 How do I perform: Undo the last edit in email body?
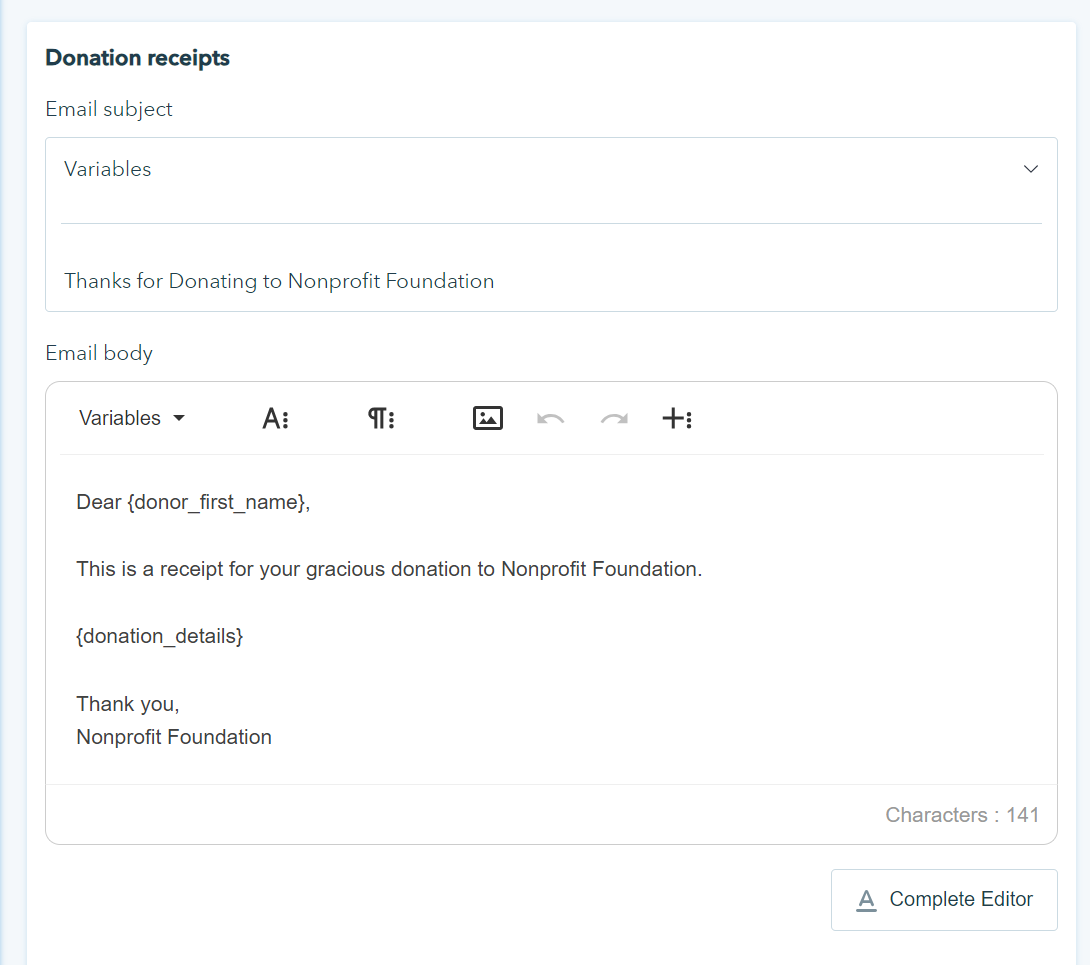(550, 418)
